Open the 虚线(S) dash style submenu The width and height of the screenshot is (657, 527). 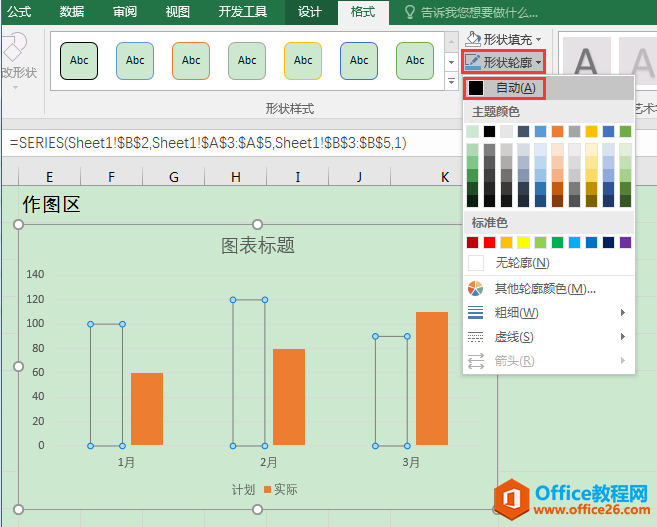tap(549, 337)
